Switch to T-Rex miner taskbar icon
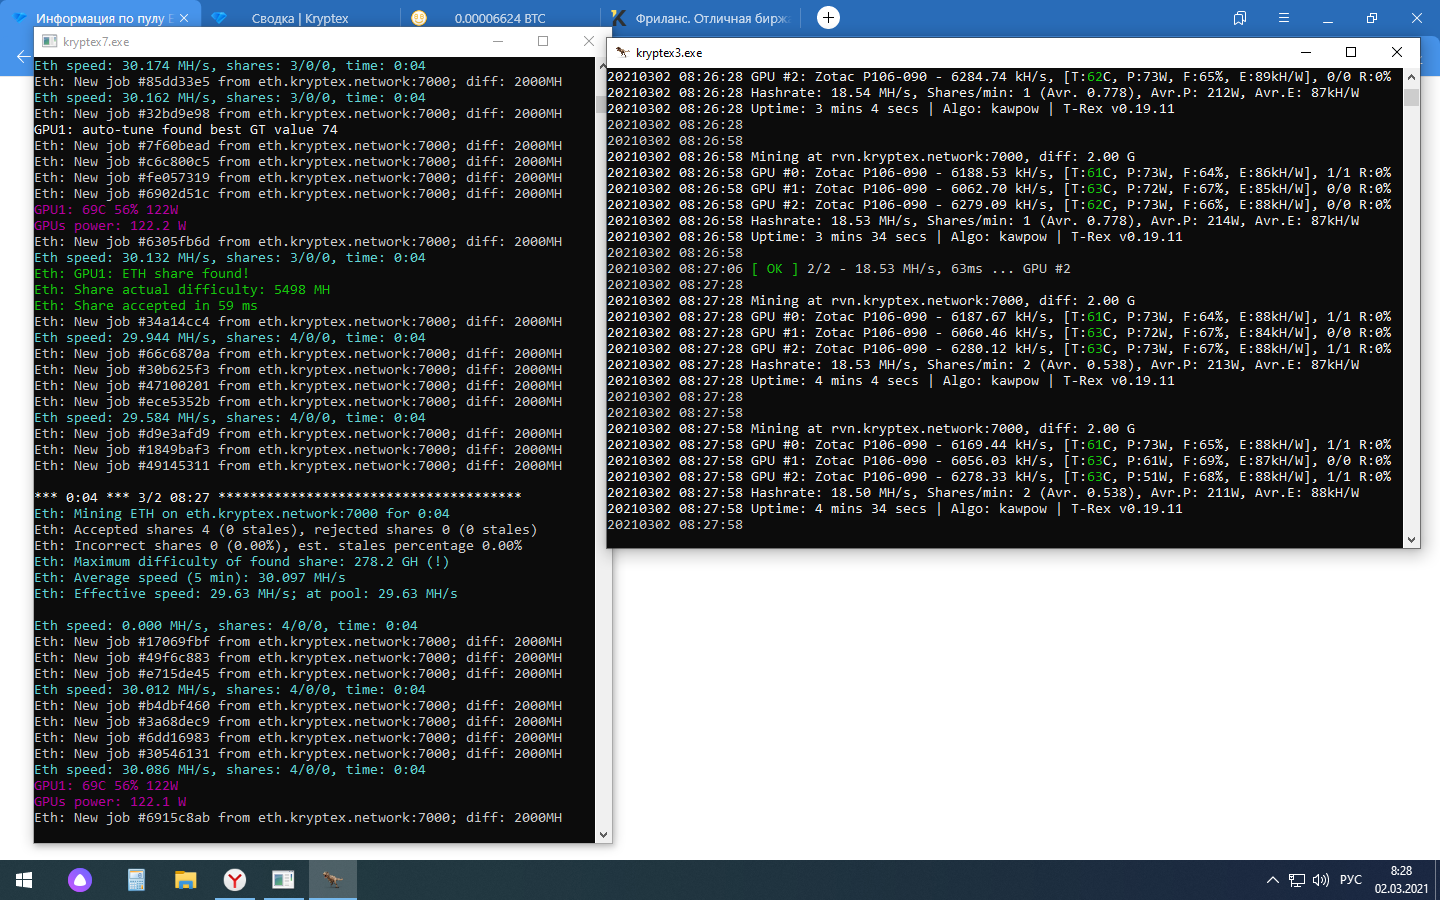 [332, 880]
